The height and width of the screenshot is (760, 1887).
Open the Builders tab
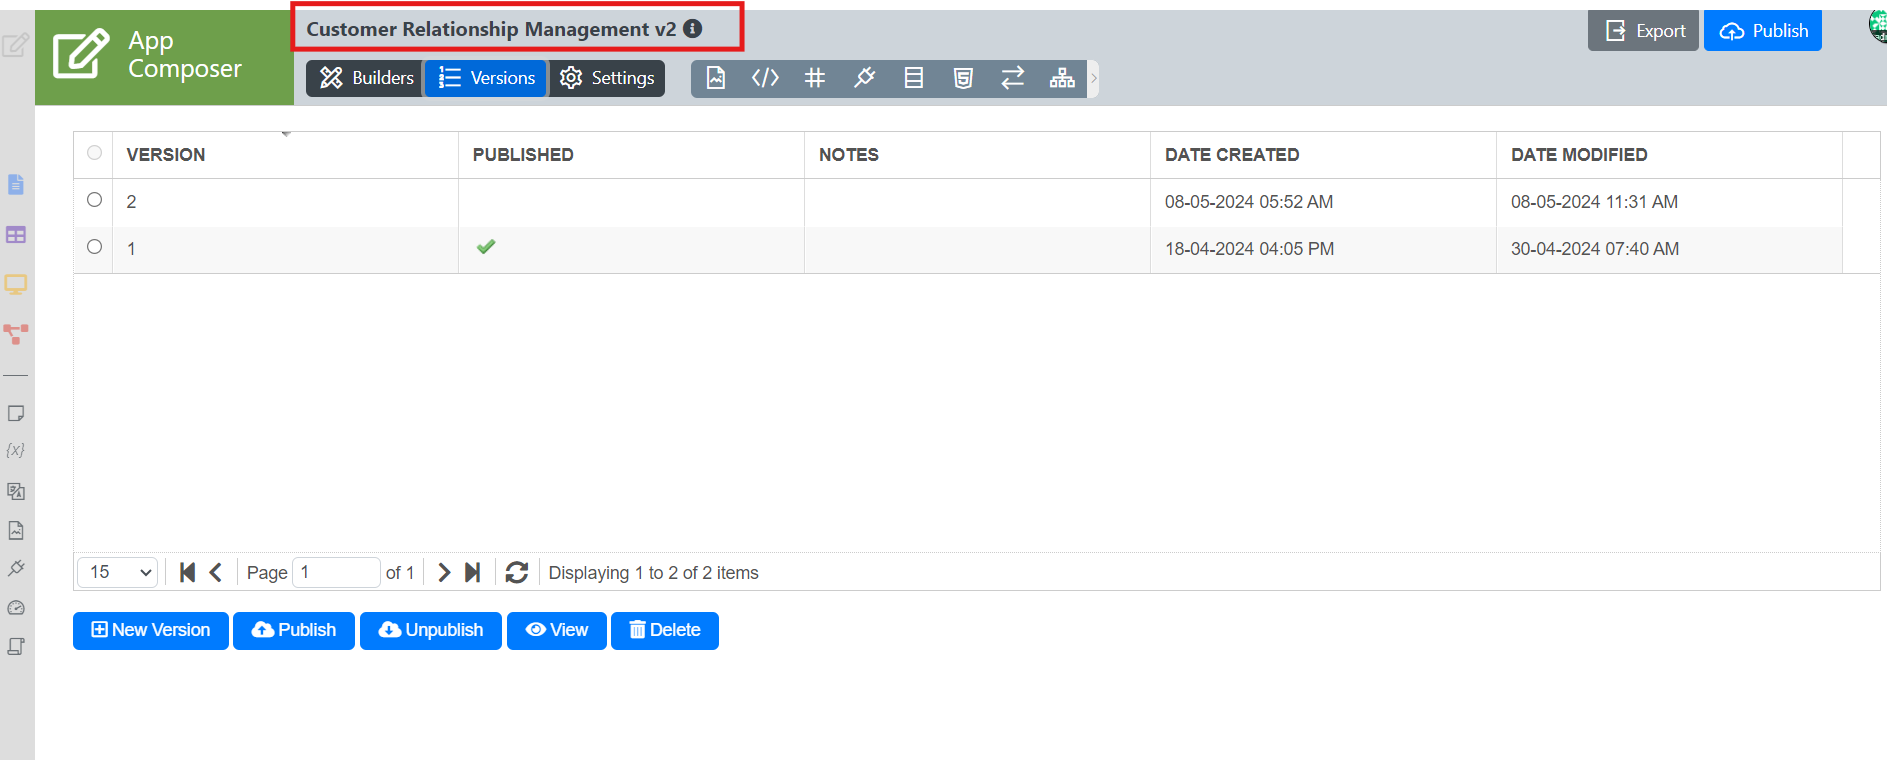pyautogui.click(x=366, y=78)
